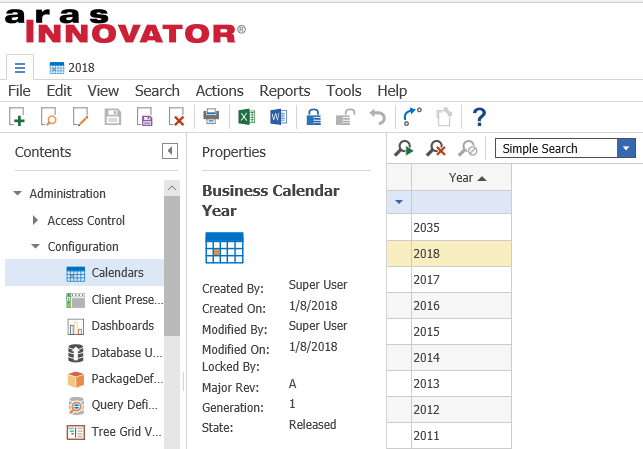Image resolution: width=643 pixels, height=449 pixels.
Task: Collapse the Configuration tree node
Action: (x=36, y=247)
